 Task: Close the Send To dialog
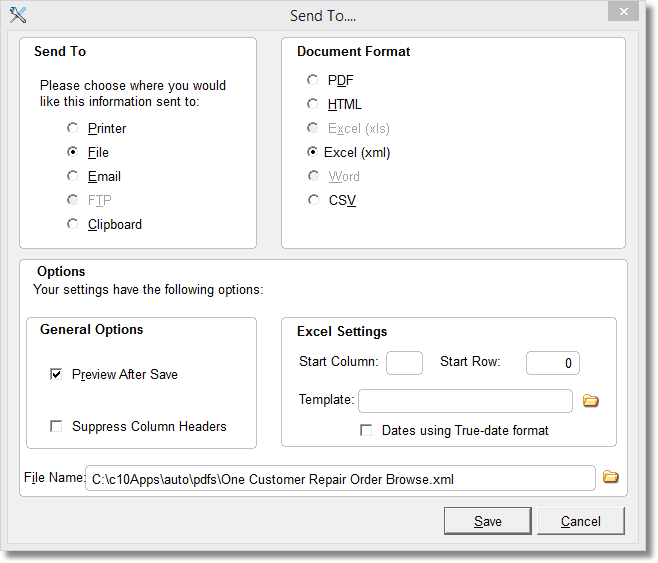tap(624, 12)
